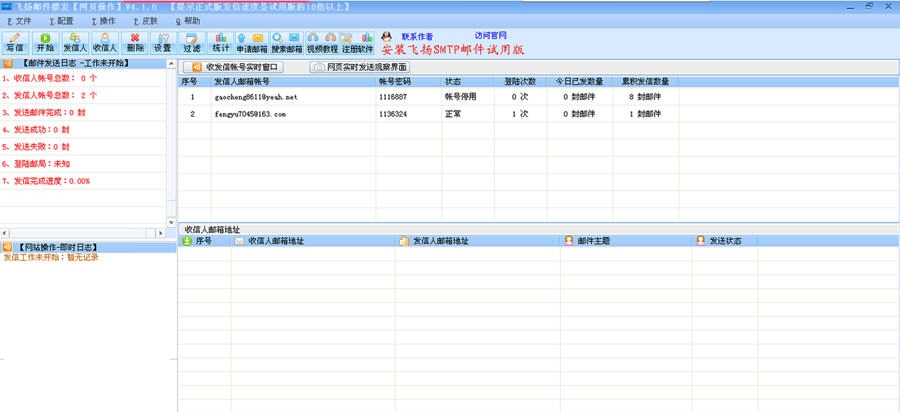900x412 pixels.
Task: Open the 发信人 (sender) toolbar icon
Action: (74, 42)
